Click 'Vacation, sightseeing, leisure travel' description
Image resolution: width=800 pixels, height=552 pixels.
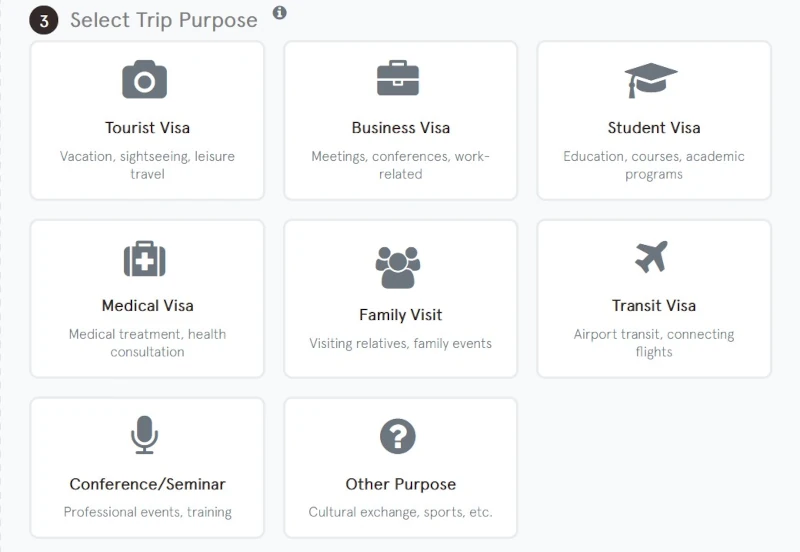tap(147, 165)
